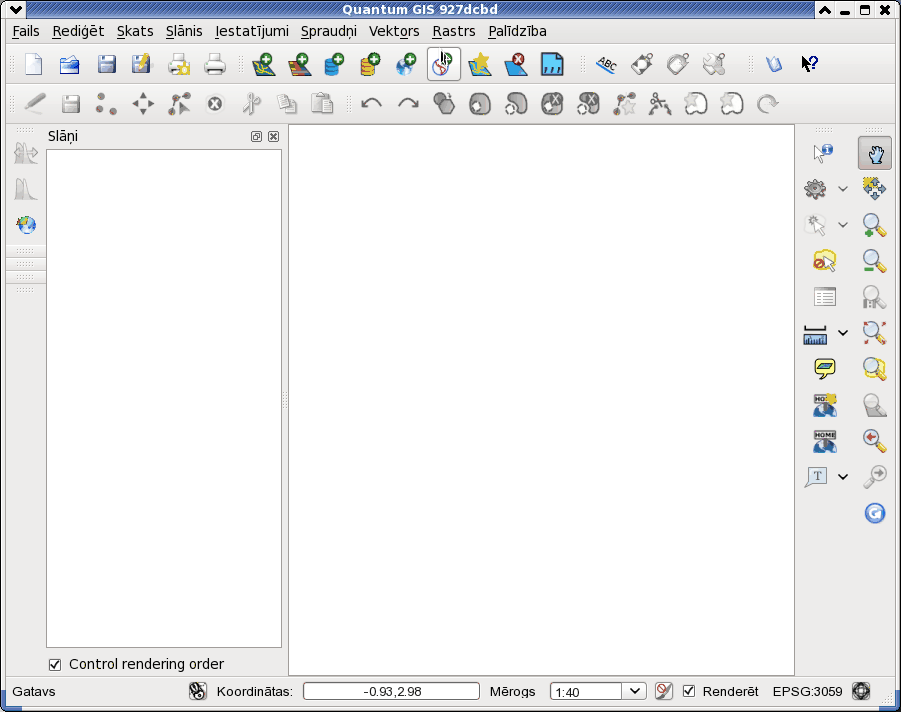Float the Slāņi panel with undock button

(256, 137)
